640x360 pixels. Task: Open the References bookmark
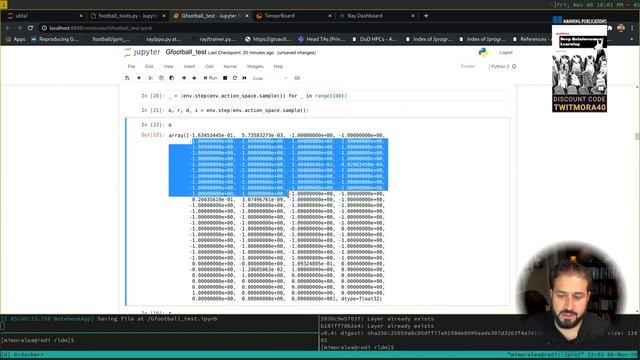pos(531,39)
